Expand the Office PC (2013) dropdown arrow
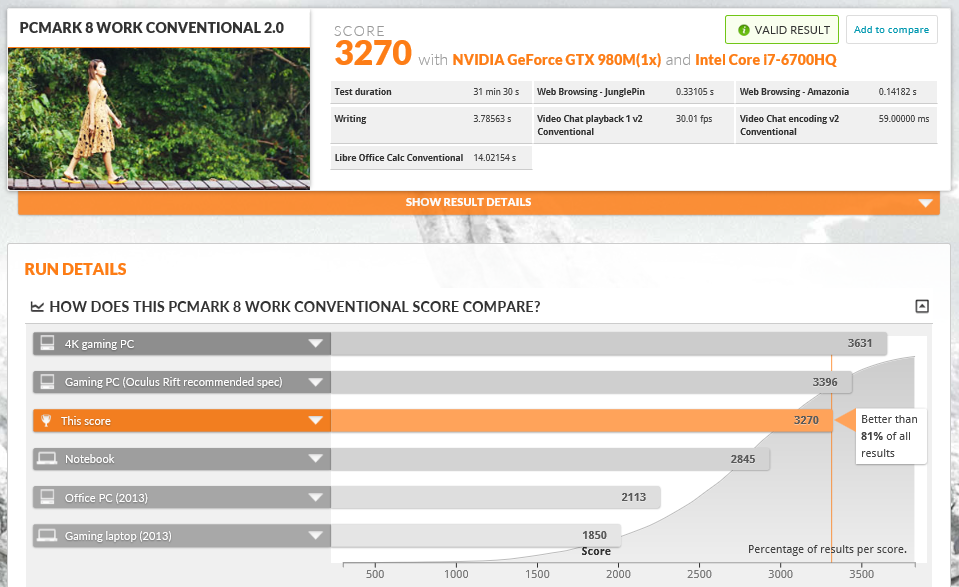Viewport: 959px width, 587px height. click(x=316, y=497)
